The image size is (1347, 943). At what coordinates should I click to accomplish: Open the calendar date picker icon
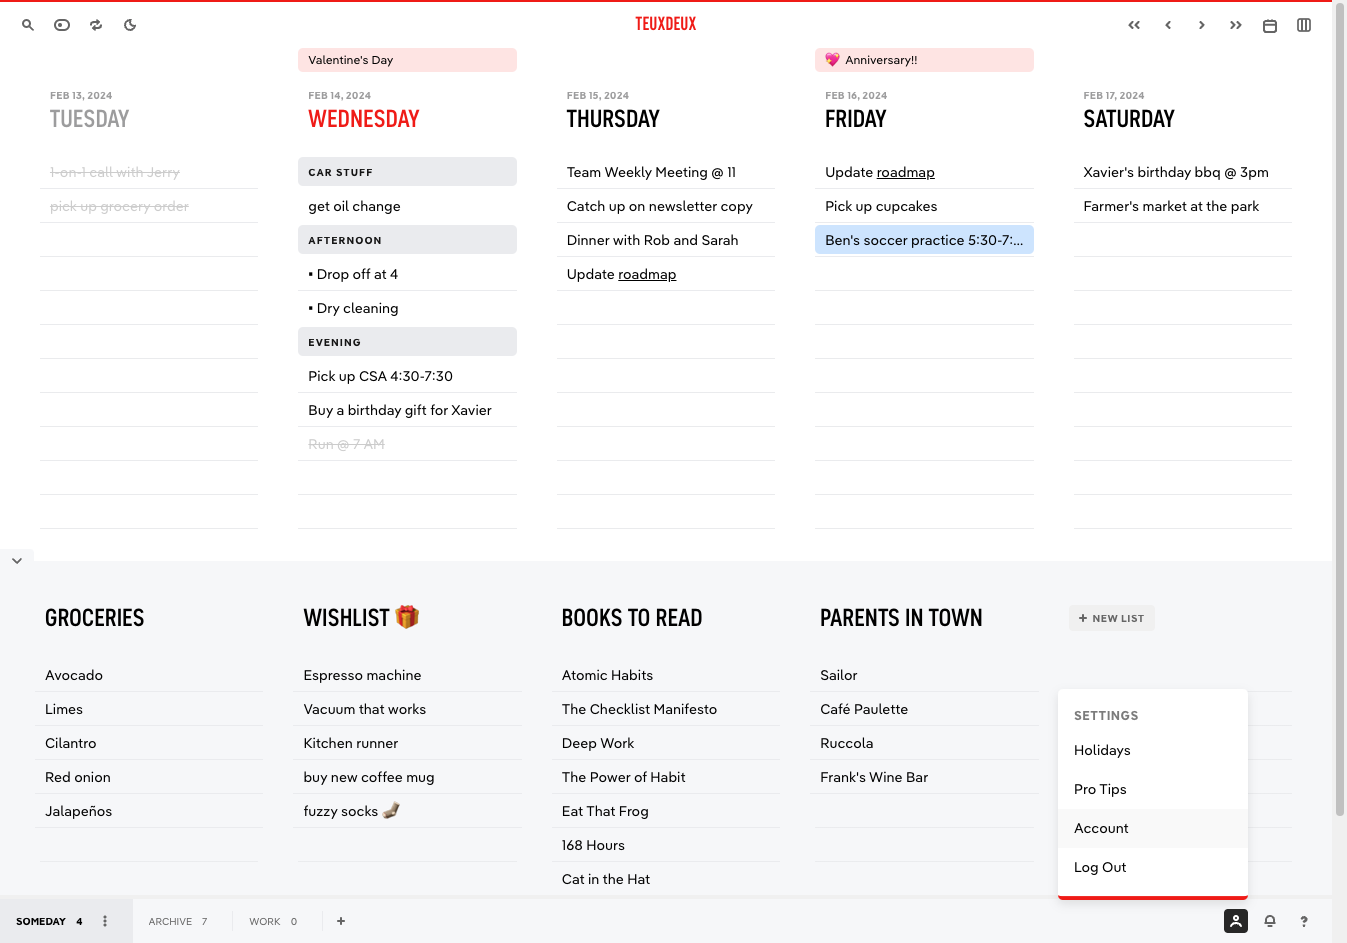pyautogui.click(x=1270, y=25)
